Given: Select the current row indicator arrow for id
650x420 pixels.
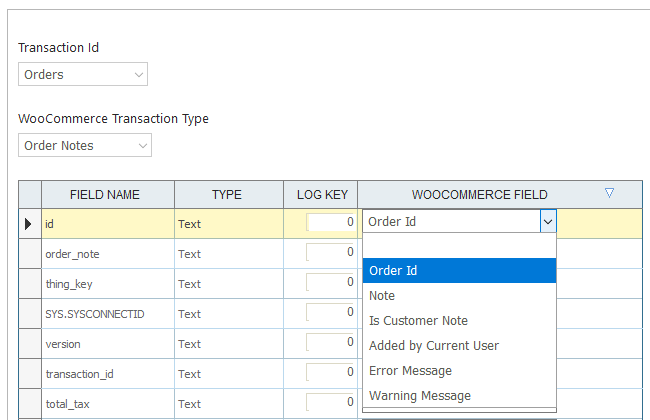Looking at the screenshot, I should [28, 224].
